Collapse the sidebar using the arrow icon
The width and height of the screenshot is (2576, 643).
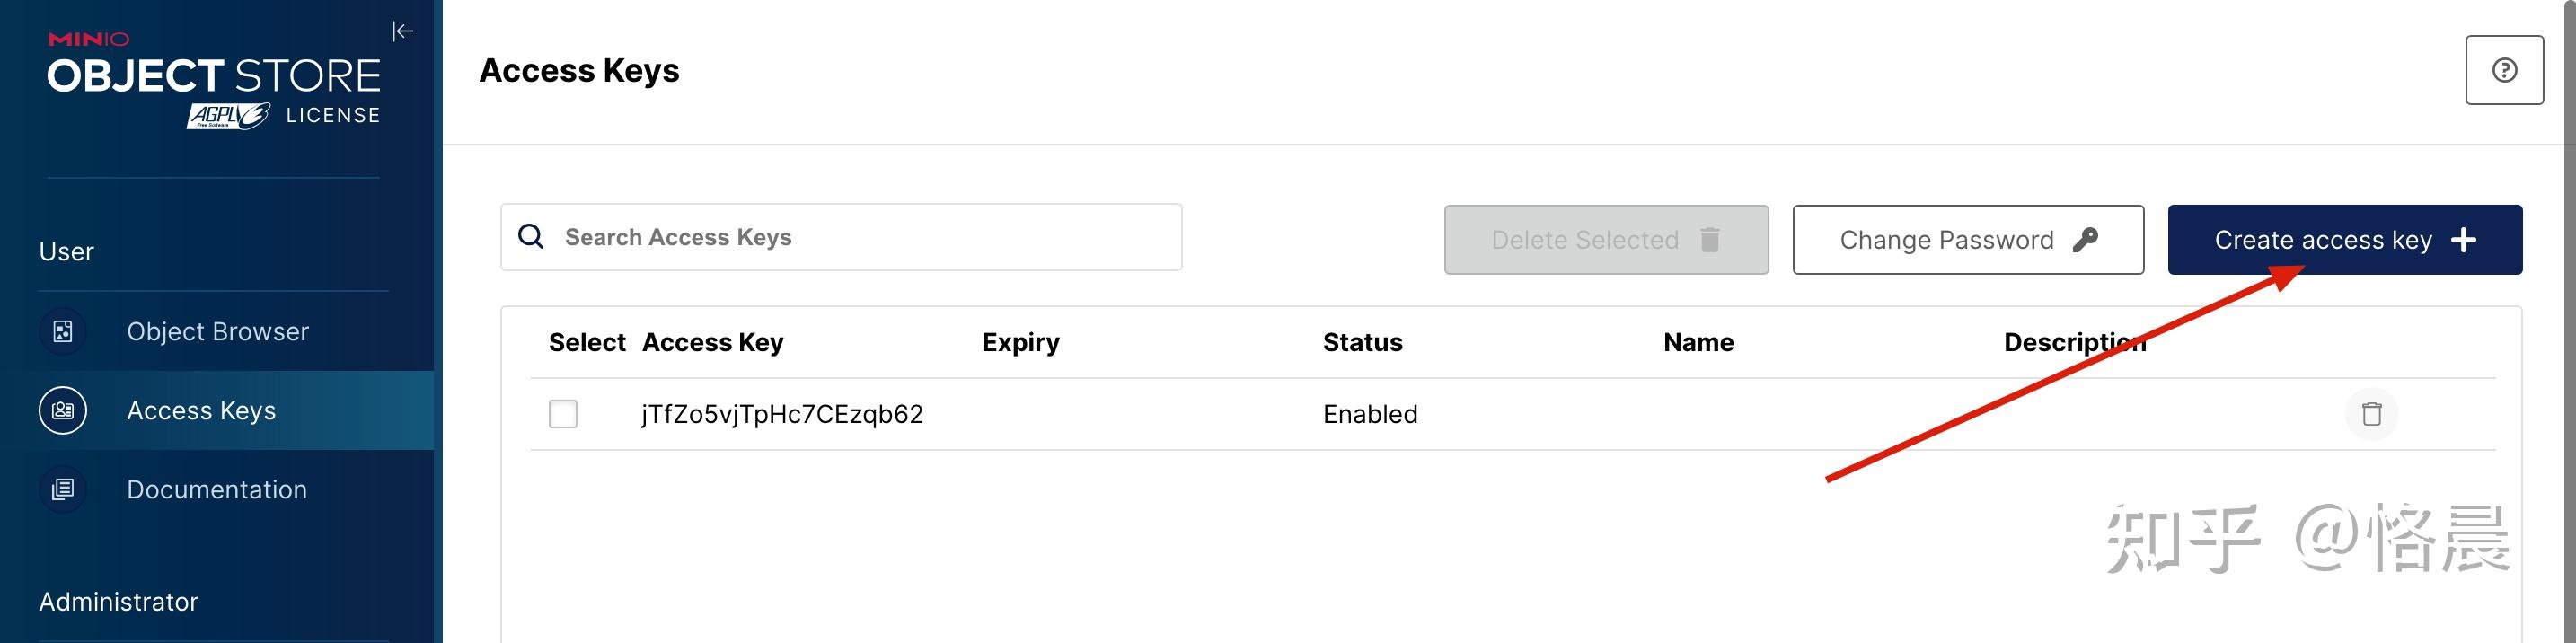402,31
